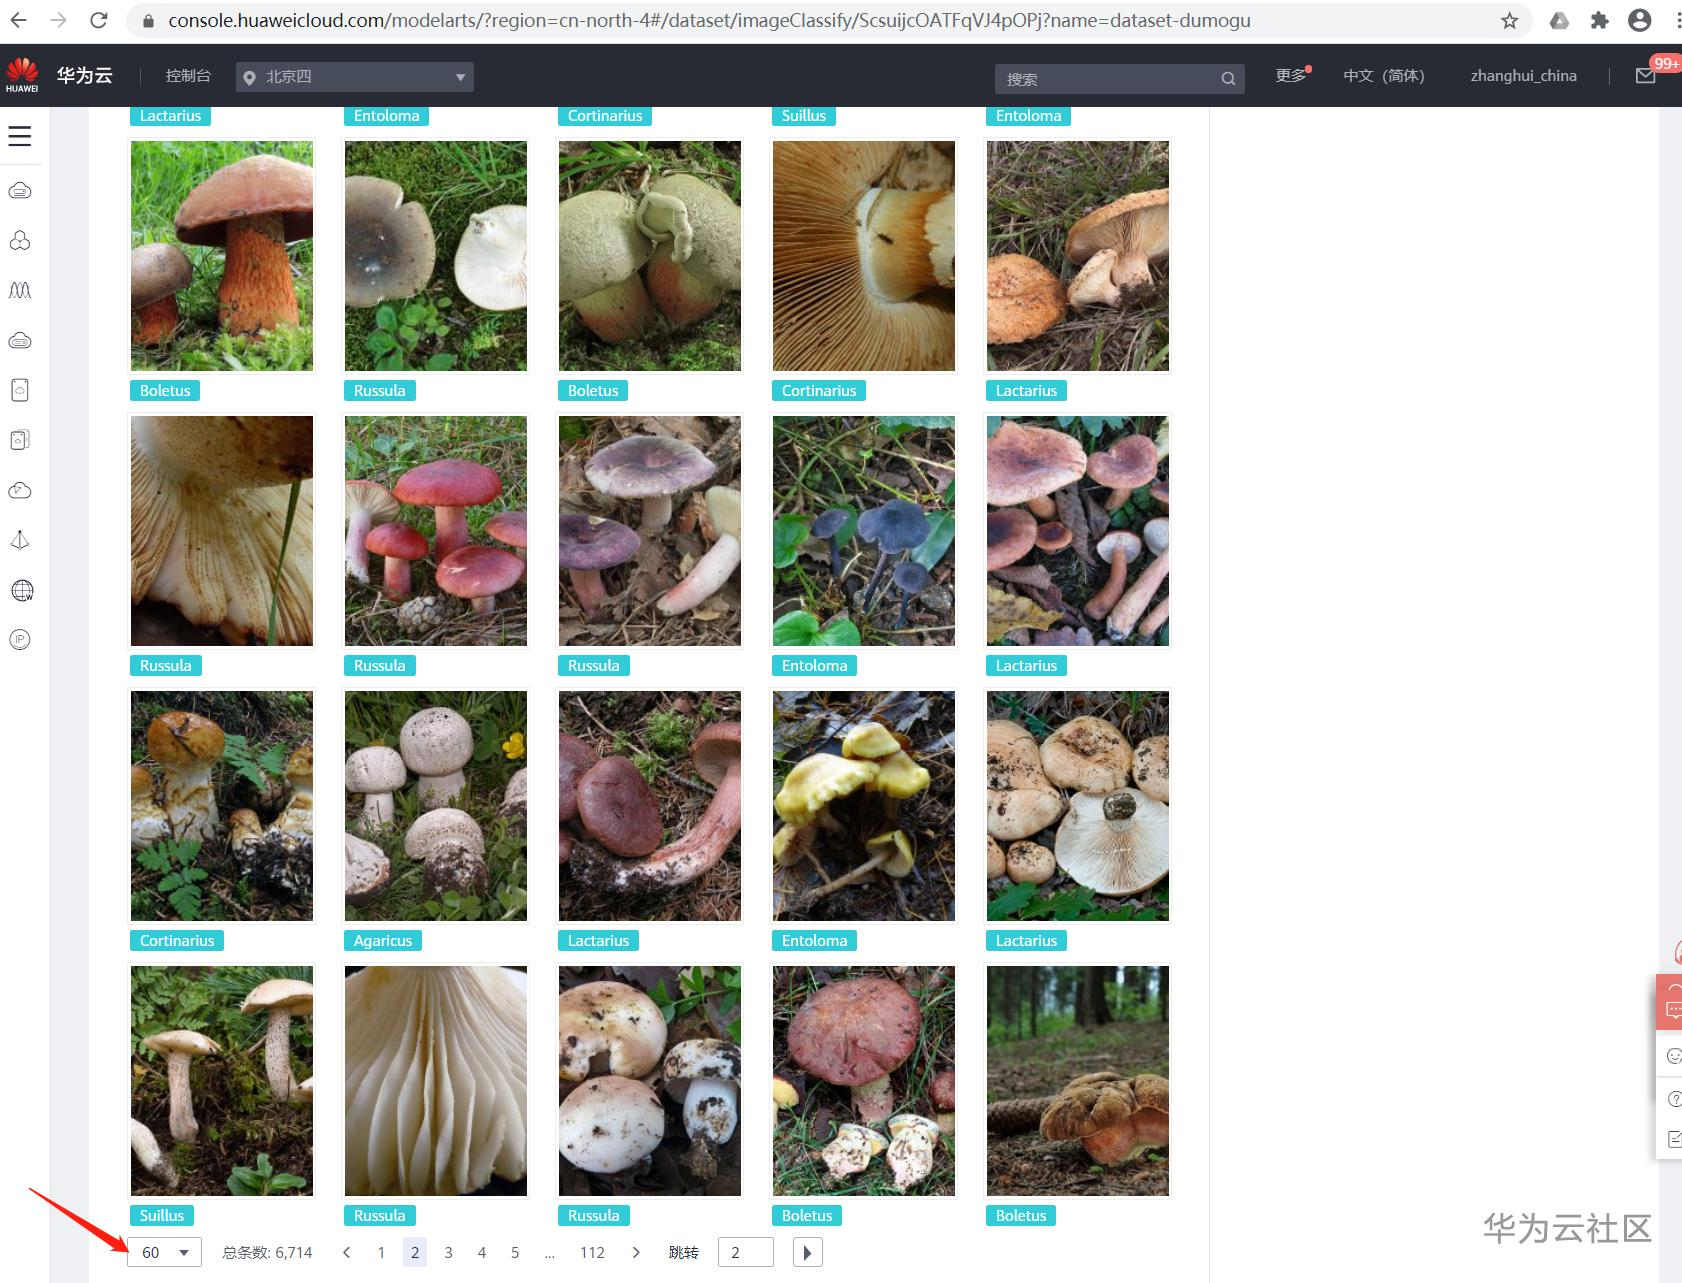Open the Agaricus mushroom thumbnail
The height and width of the screenshot is (1283, 1682).
point(436,806)
